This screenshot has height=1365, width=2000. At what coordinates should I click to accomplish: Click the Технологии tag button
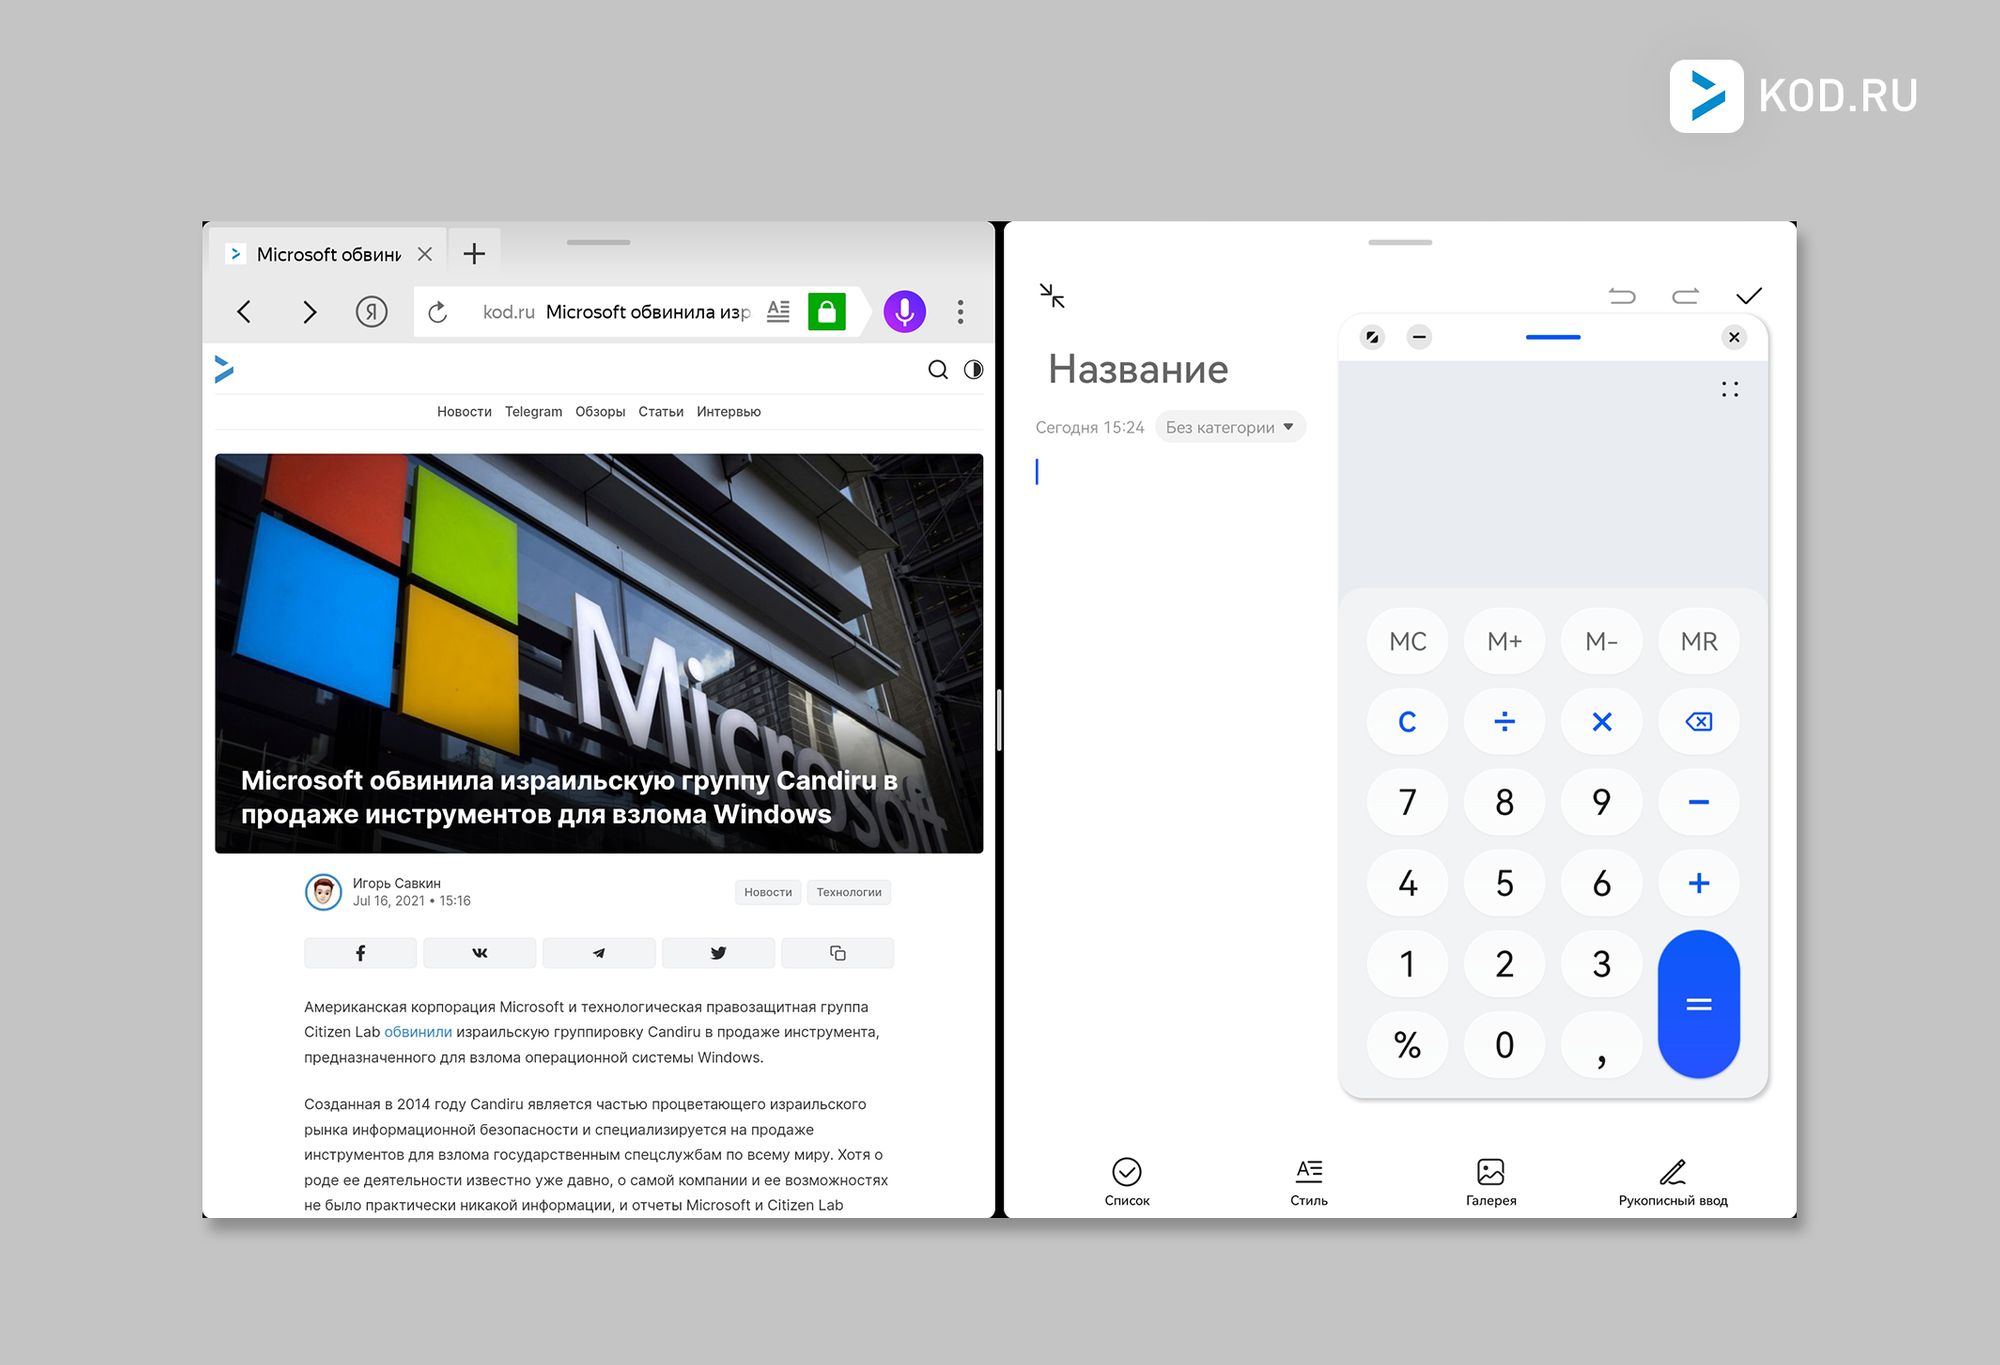(x=849, y=892)
